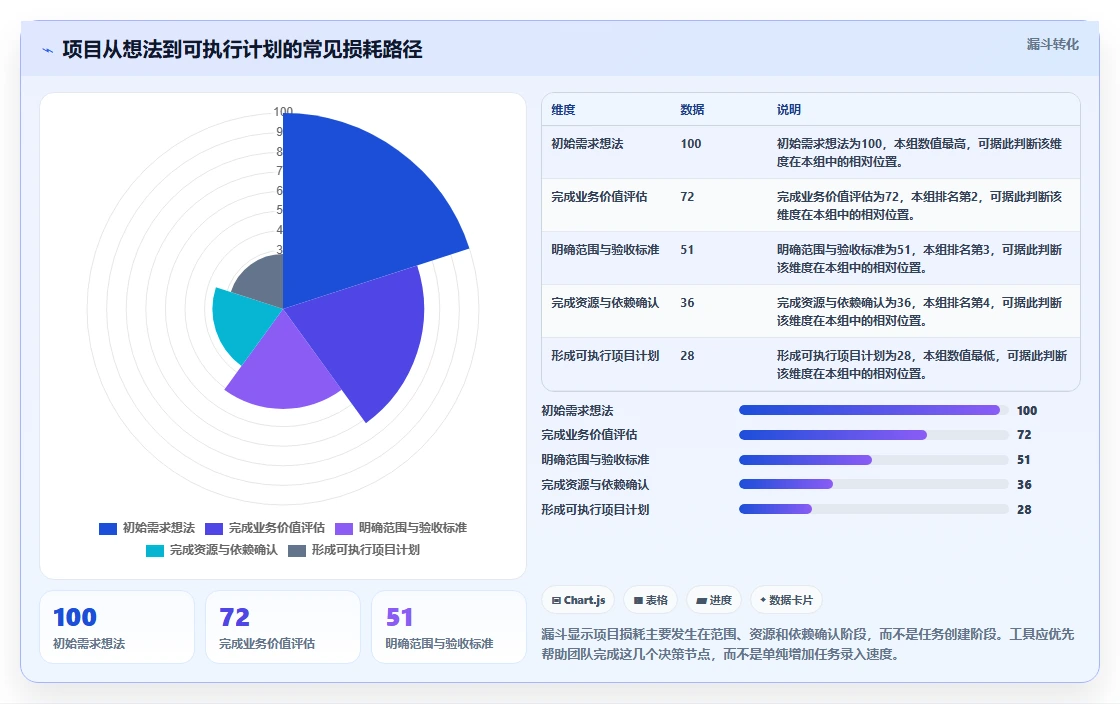This screenshot has width=1120, height=704.
Task: Open the 100 初始需求想法 data card
Action: pos(117,627)
